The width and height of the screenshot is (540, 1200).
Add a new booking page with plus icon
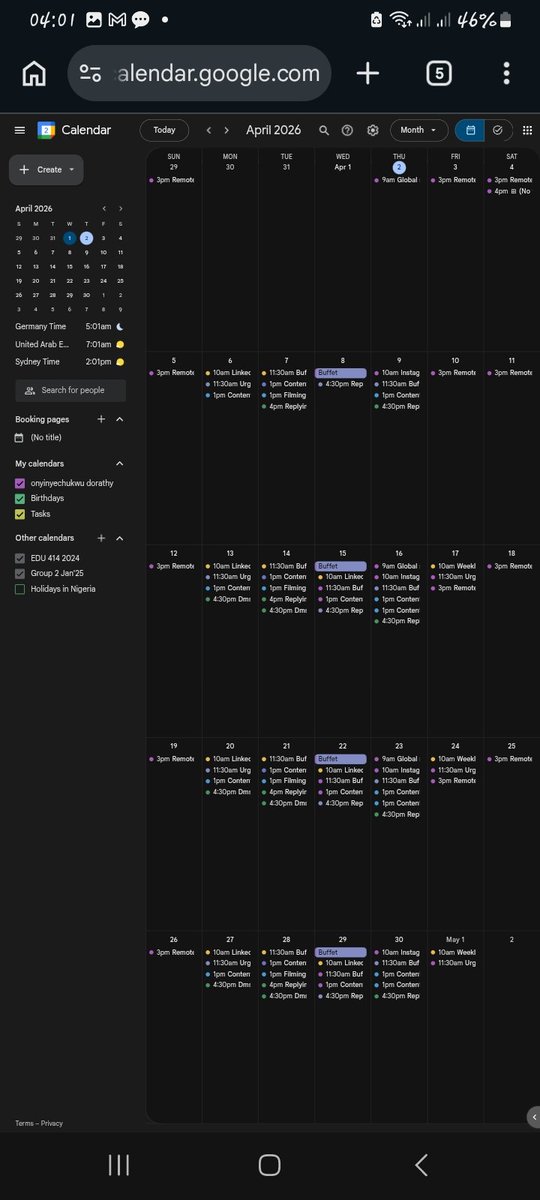click(x=101, y=419)
